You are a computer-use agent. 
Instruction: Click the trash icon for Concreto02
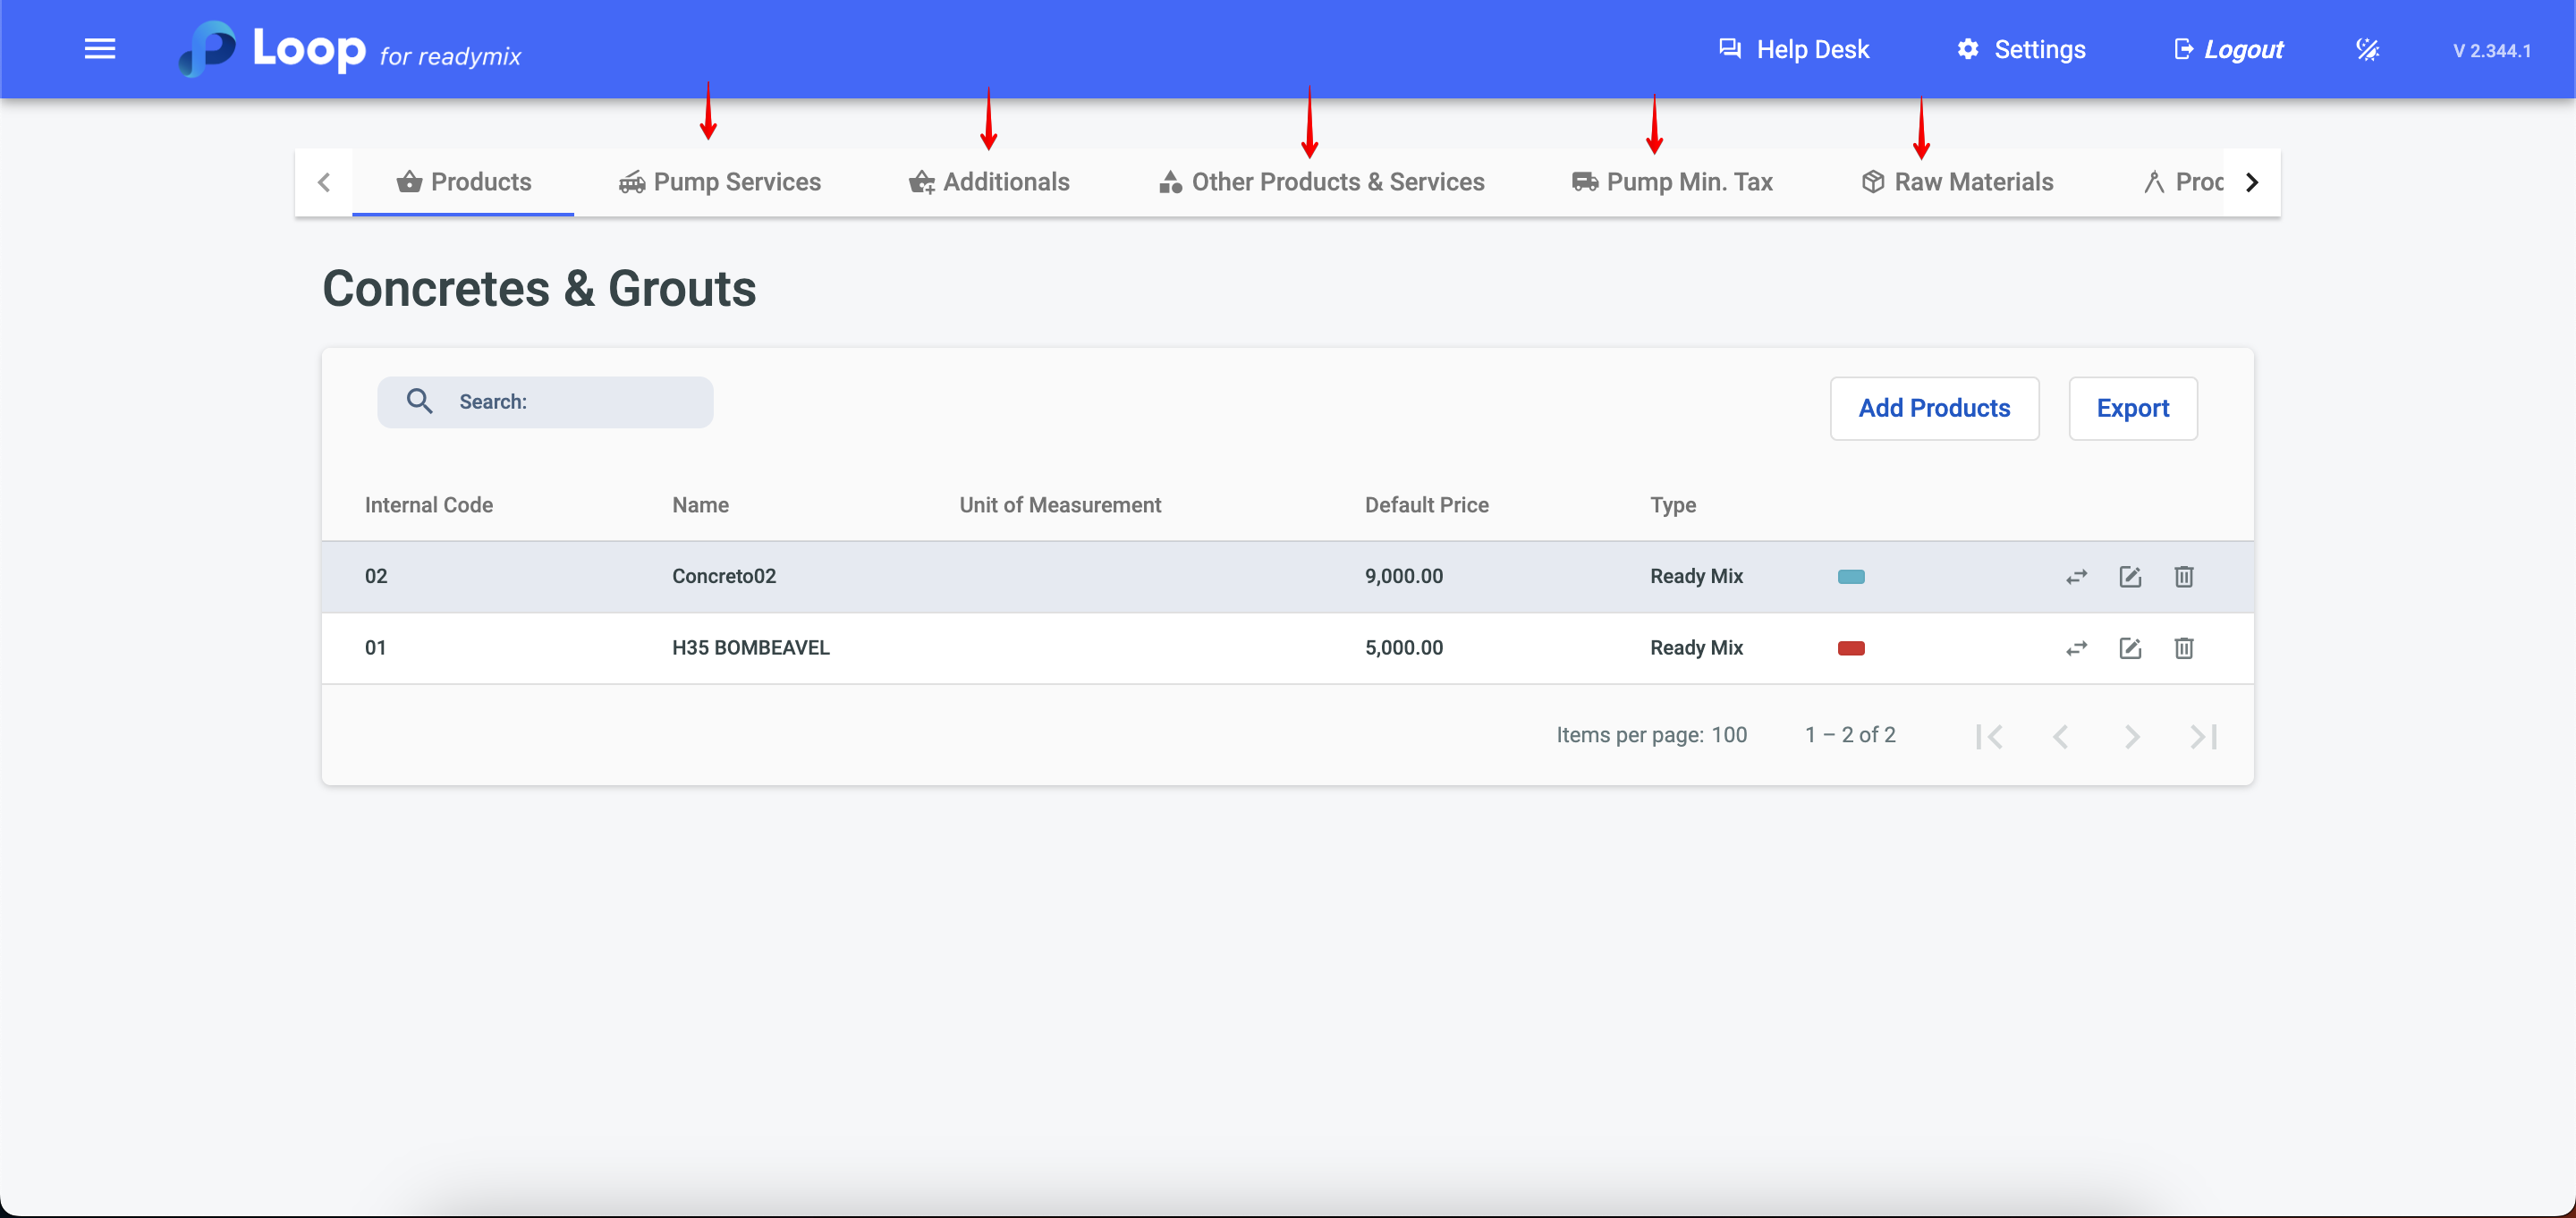pyautogui.click(x=2183, y=577)
